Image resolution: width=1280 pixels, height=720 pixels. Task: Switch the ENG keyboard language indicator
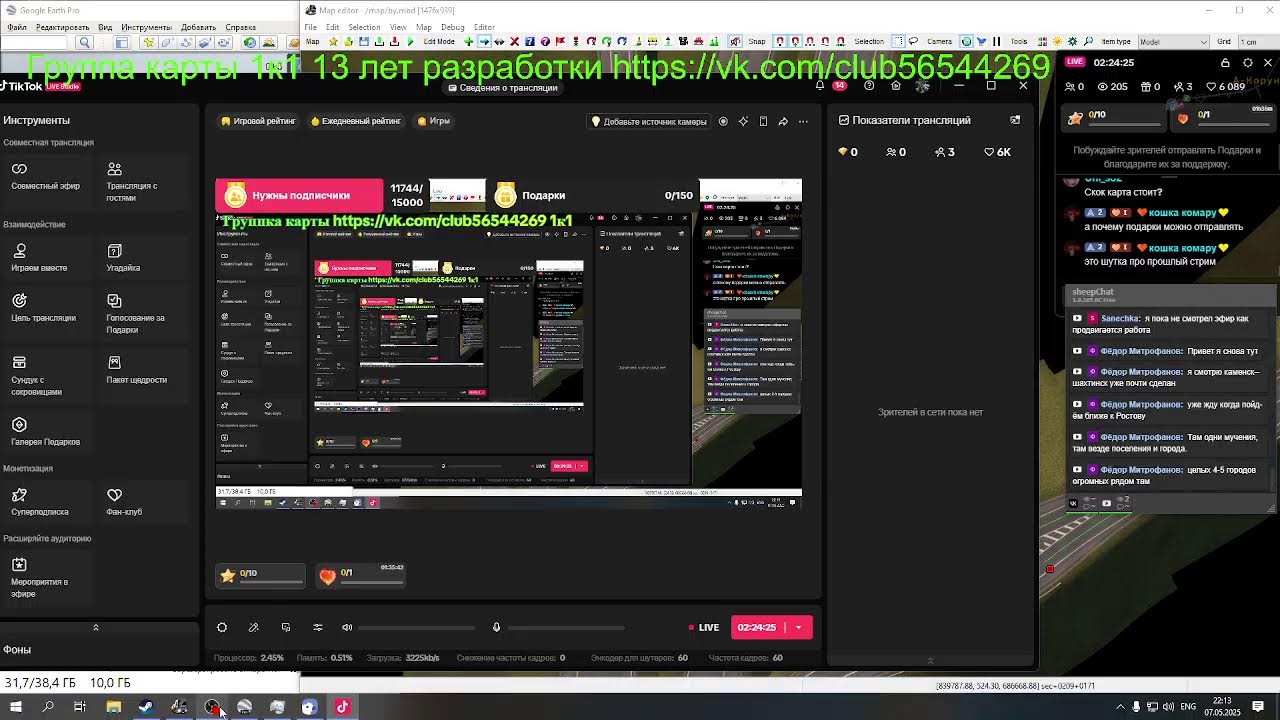click(x=1188, y=707)
